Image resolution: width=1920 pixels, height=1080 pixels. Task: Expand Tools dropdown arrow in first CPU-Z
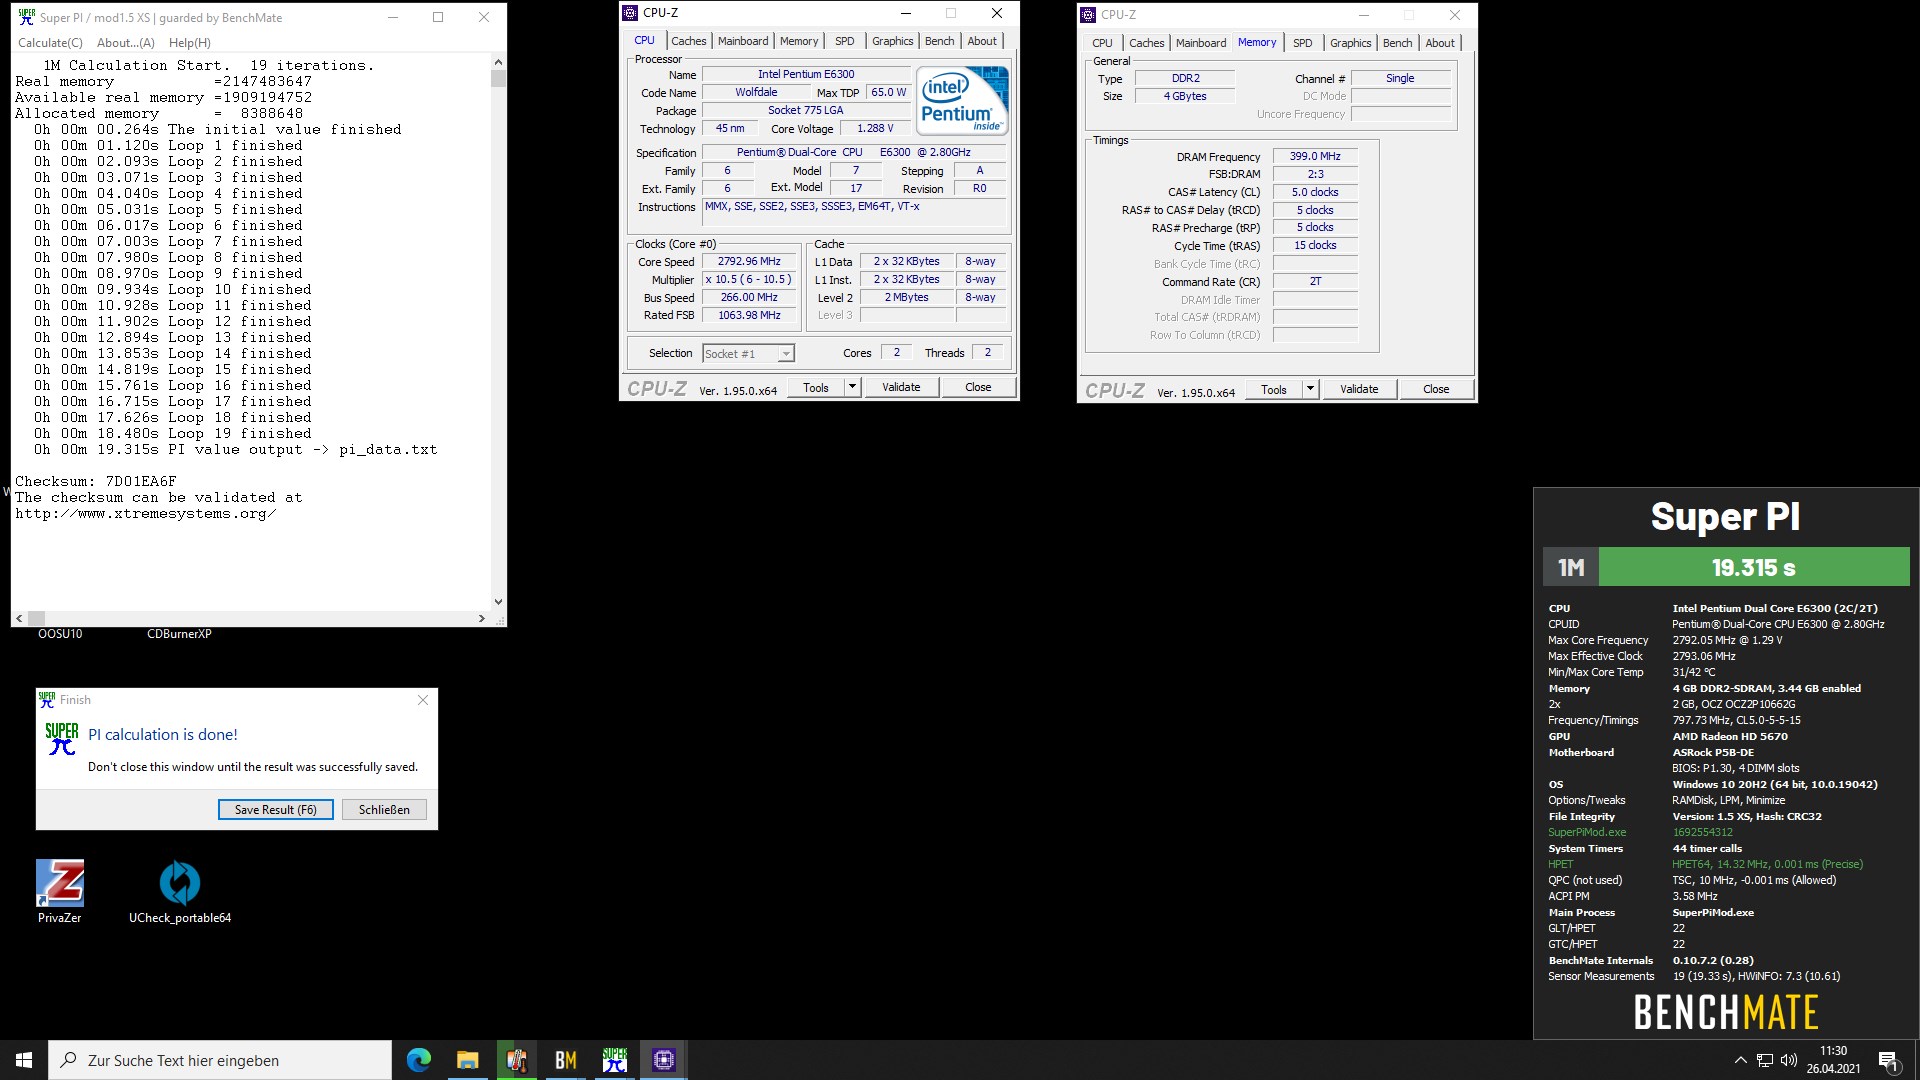point(852,387)
